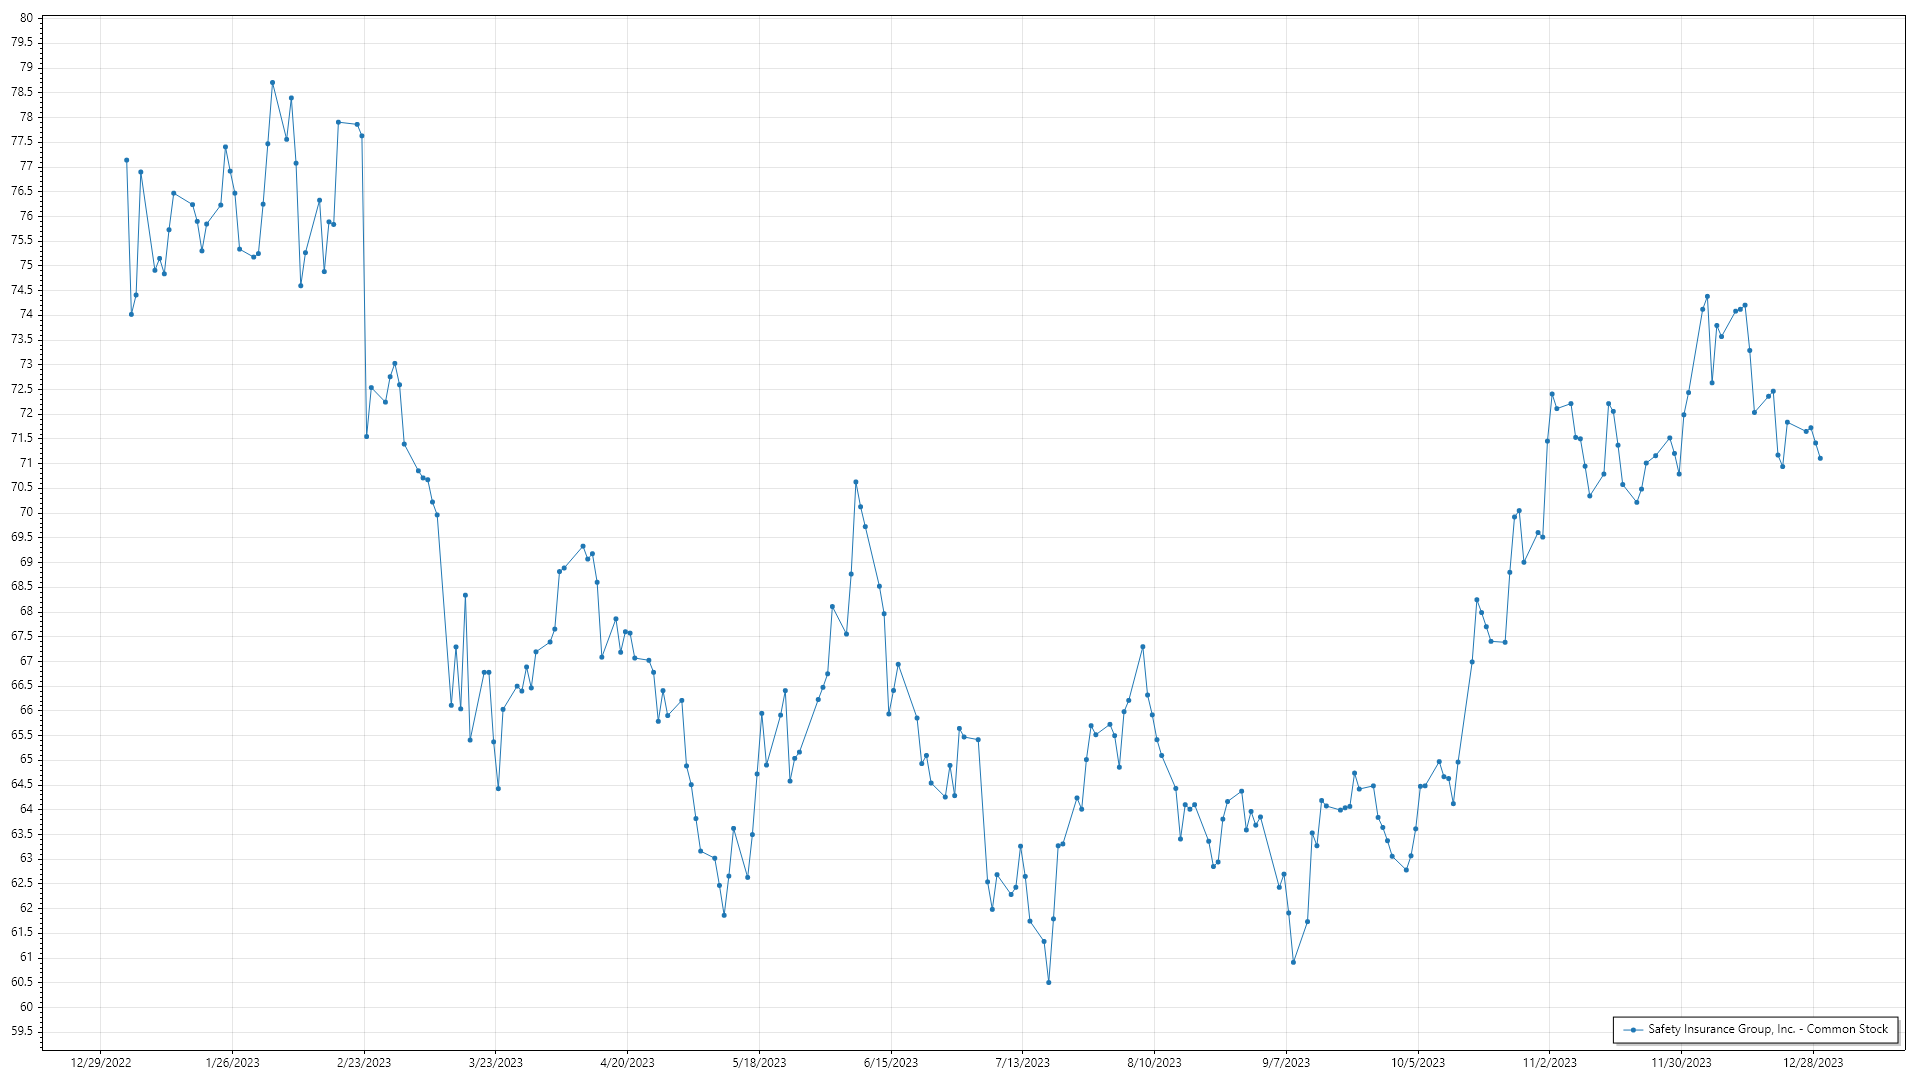Click the 12/28/2023 x-axis date label

pyautogui.click(x=1813, y=1063)
